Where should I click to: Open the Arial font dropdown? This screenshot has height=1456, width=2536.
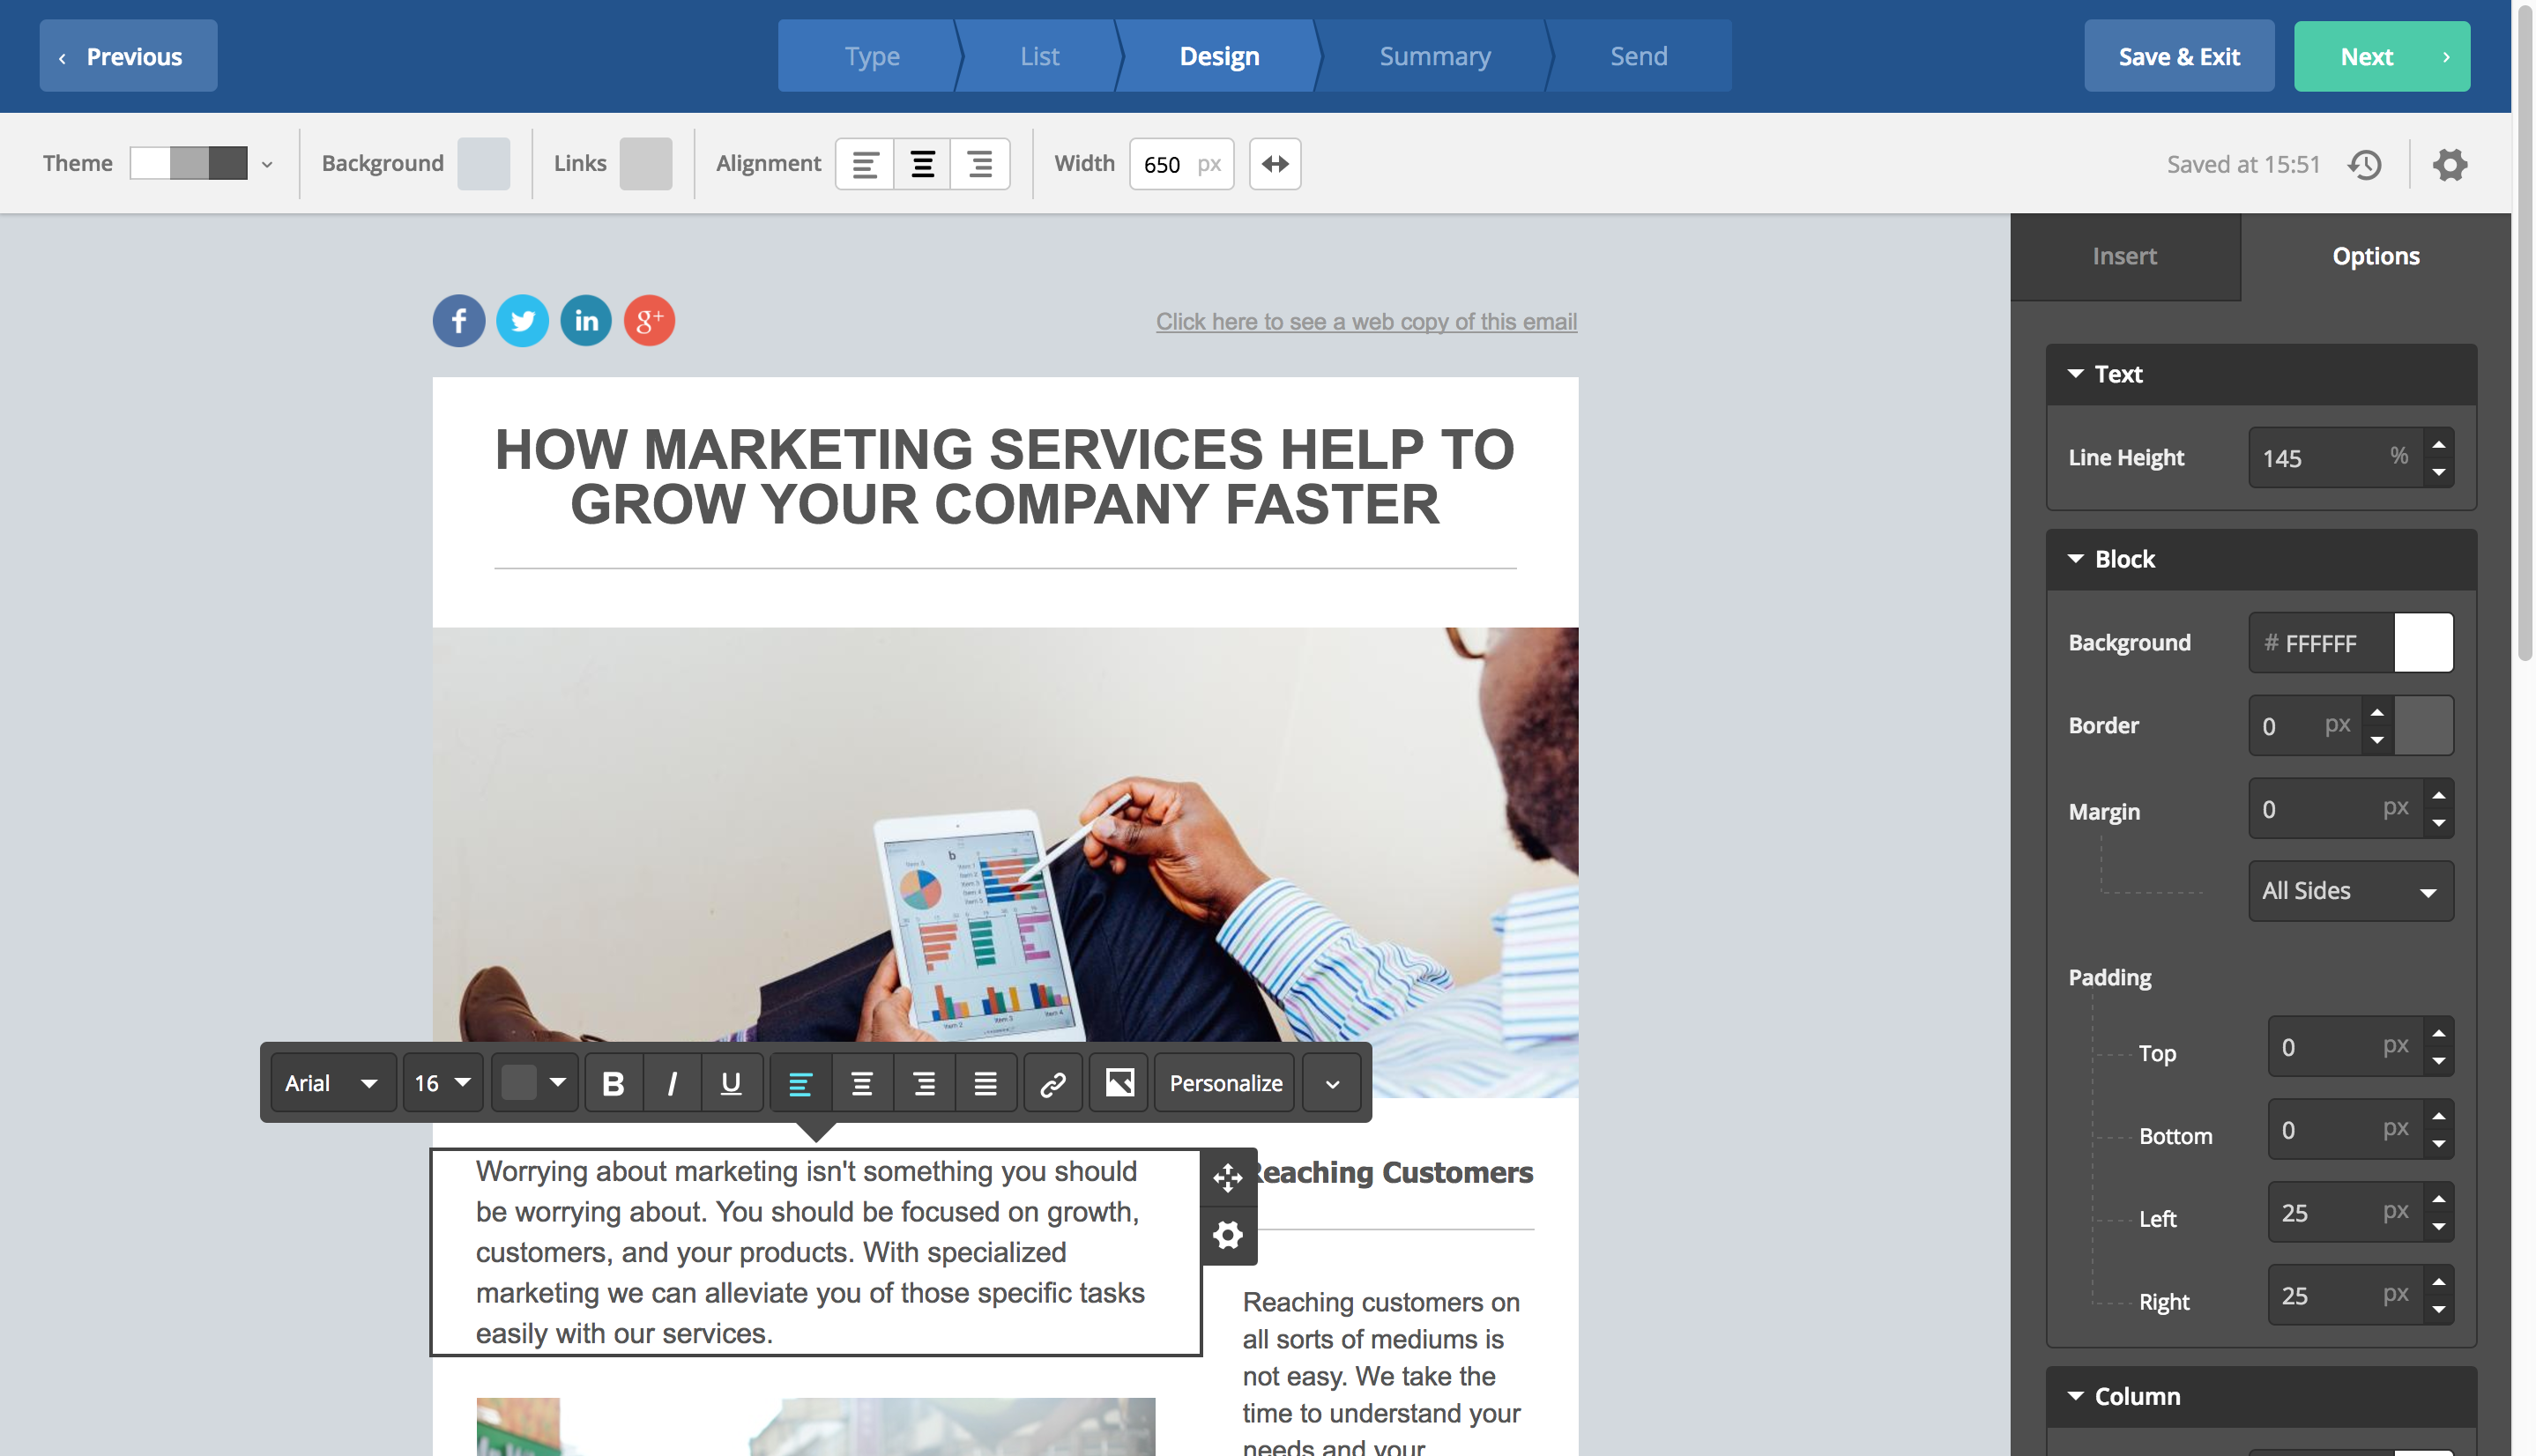331,1083
